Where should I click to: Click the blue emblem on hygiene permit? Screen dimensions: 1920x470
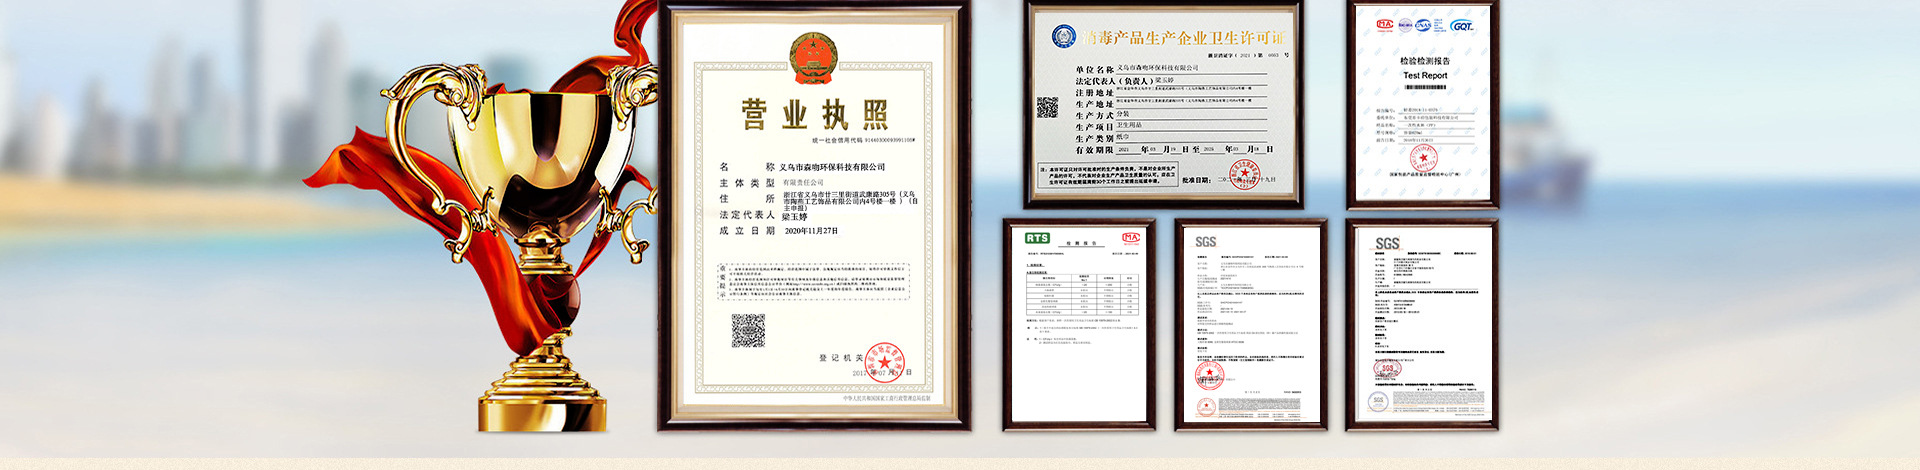tap(1064, 37)
